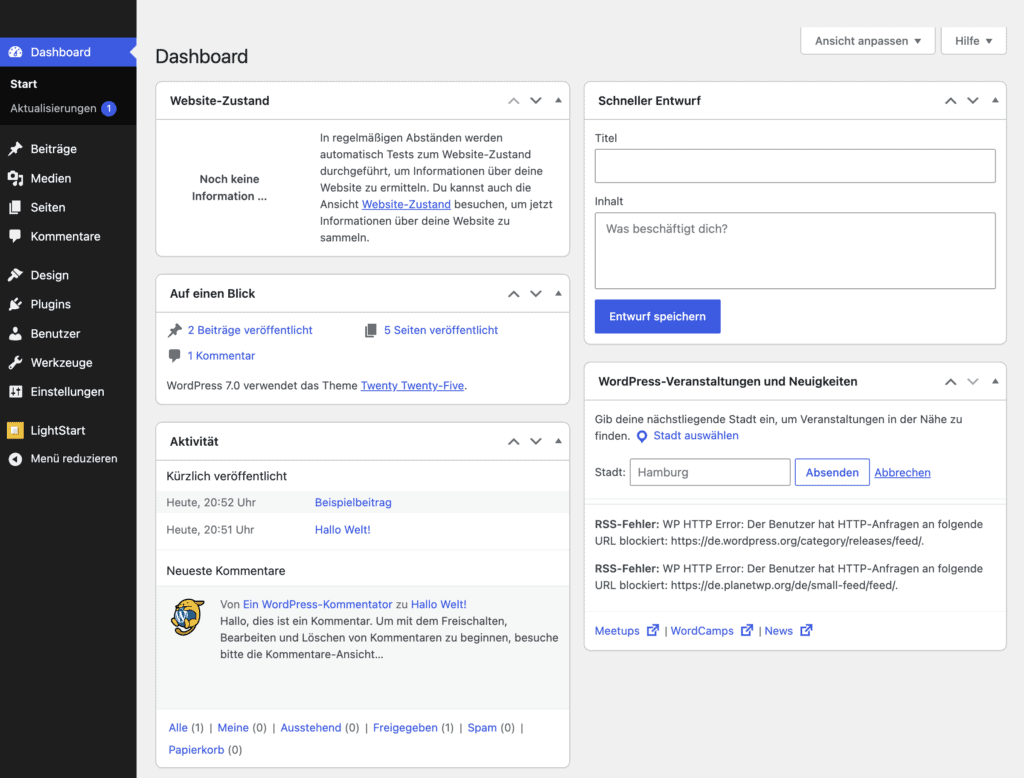Open the Hilfe dropdown
The image size is (1024, 778).
pos(974,41)
